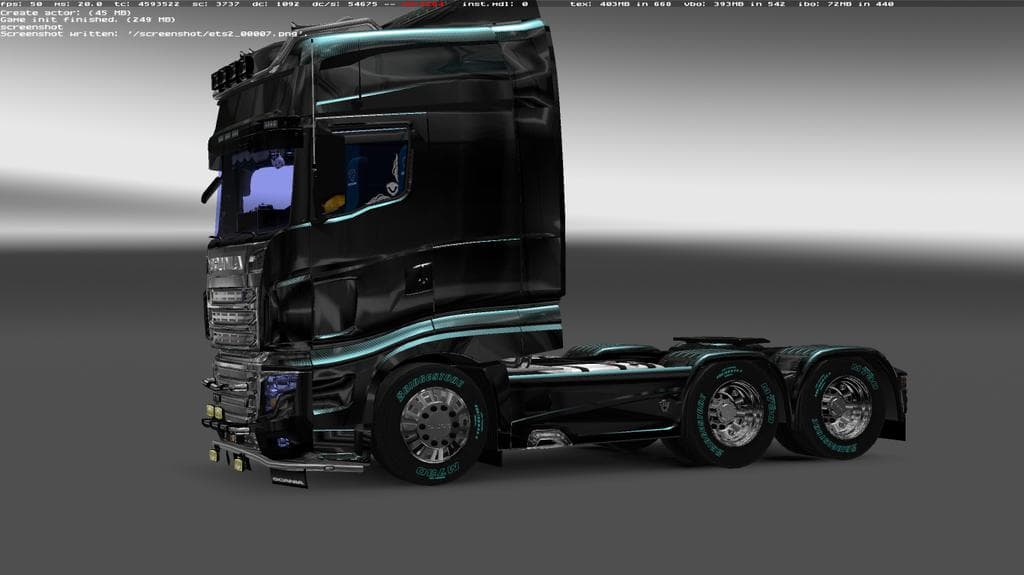Click the "dc/s: 54675" readout
Screen dimensions: 1024x575
tap(345, 4)
